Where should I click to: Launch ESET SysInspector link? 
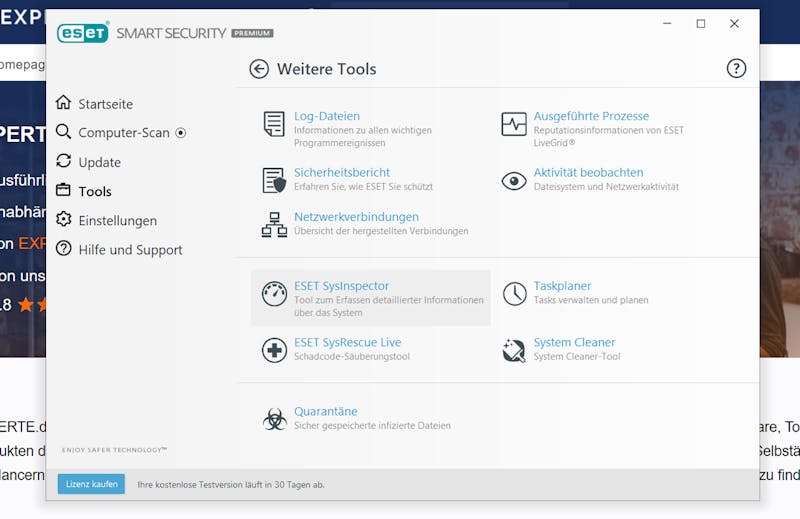(x=341, y=286)
